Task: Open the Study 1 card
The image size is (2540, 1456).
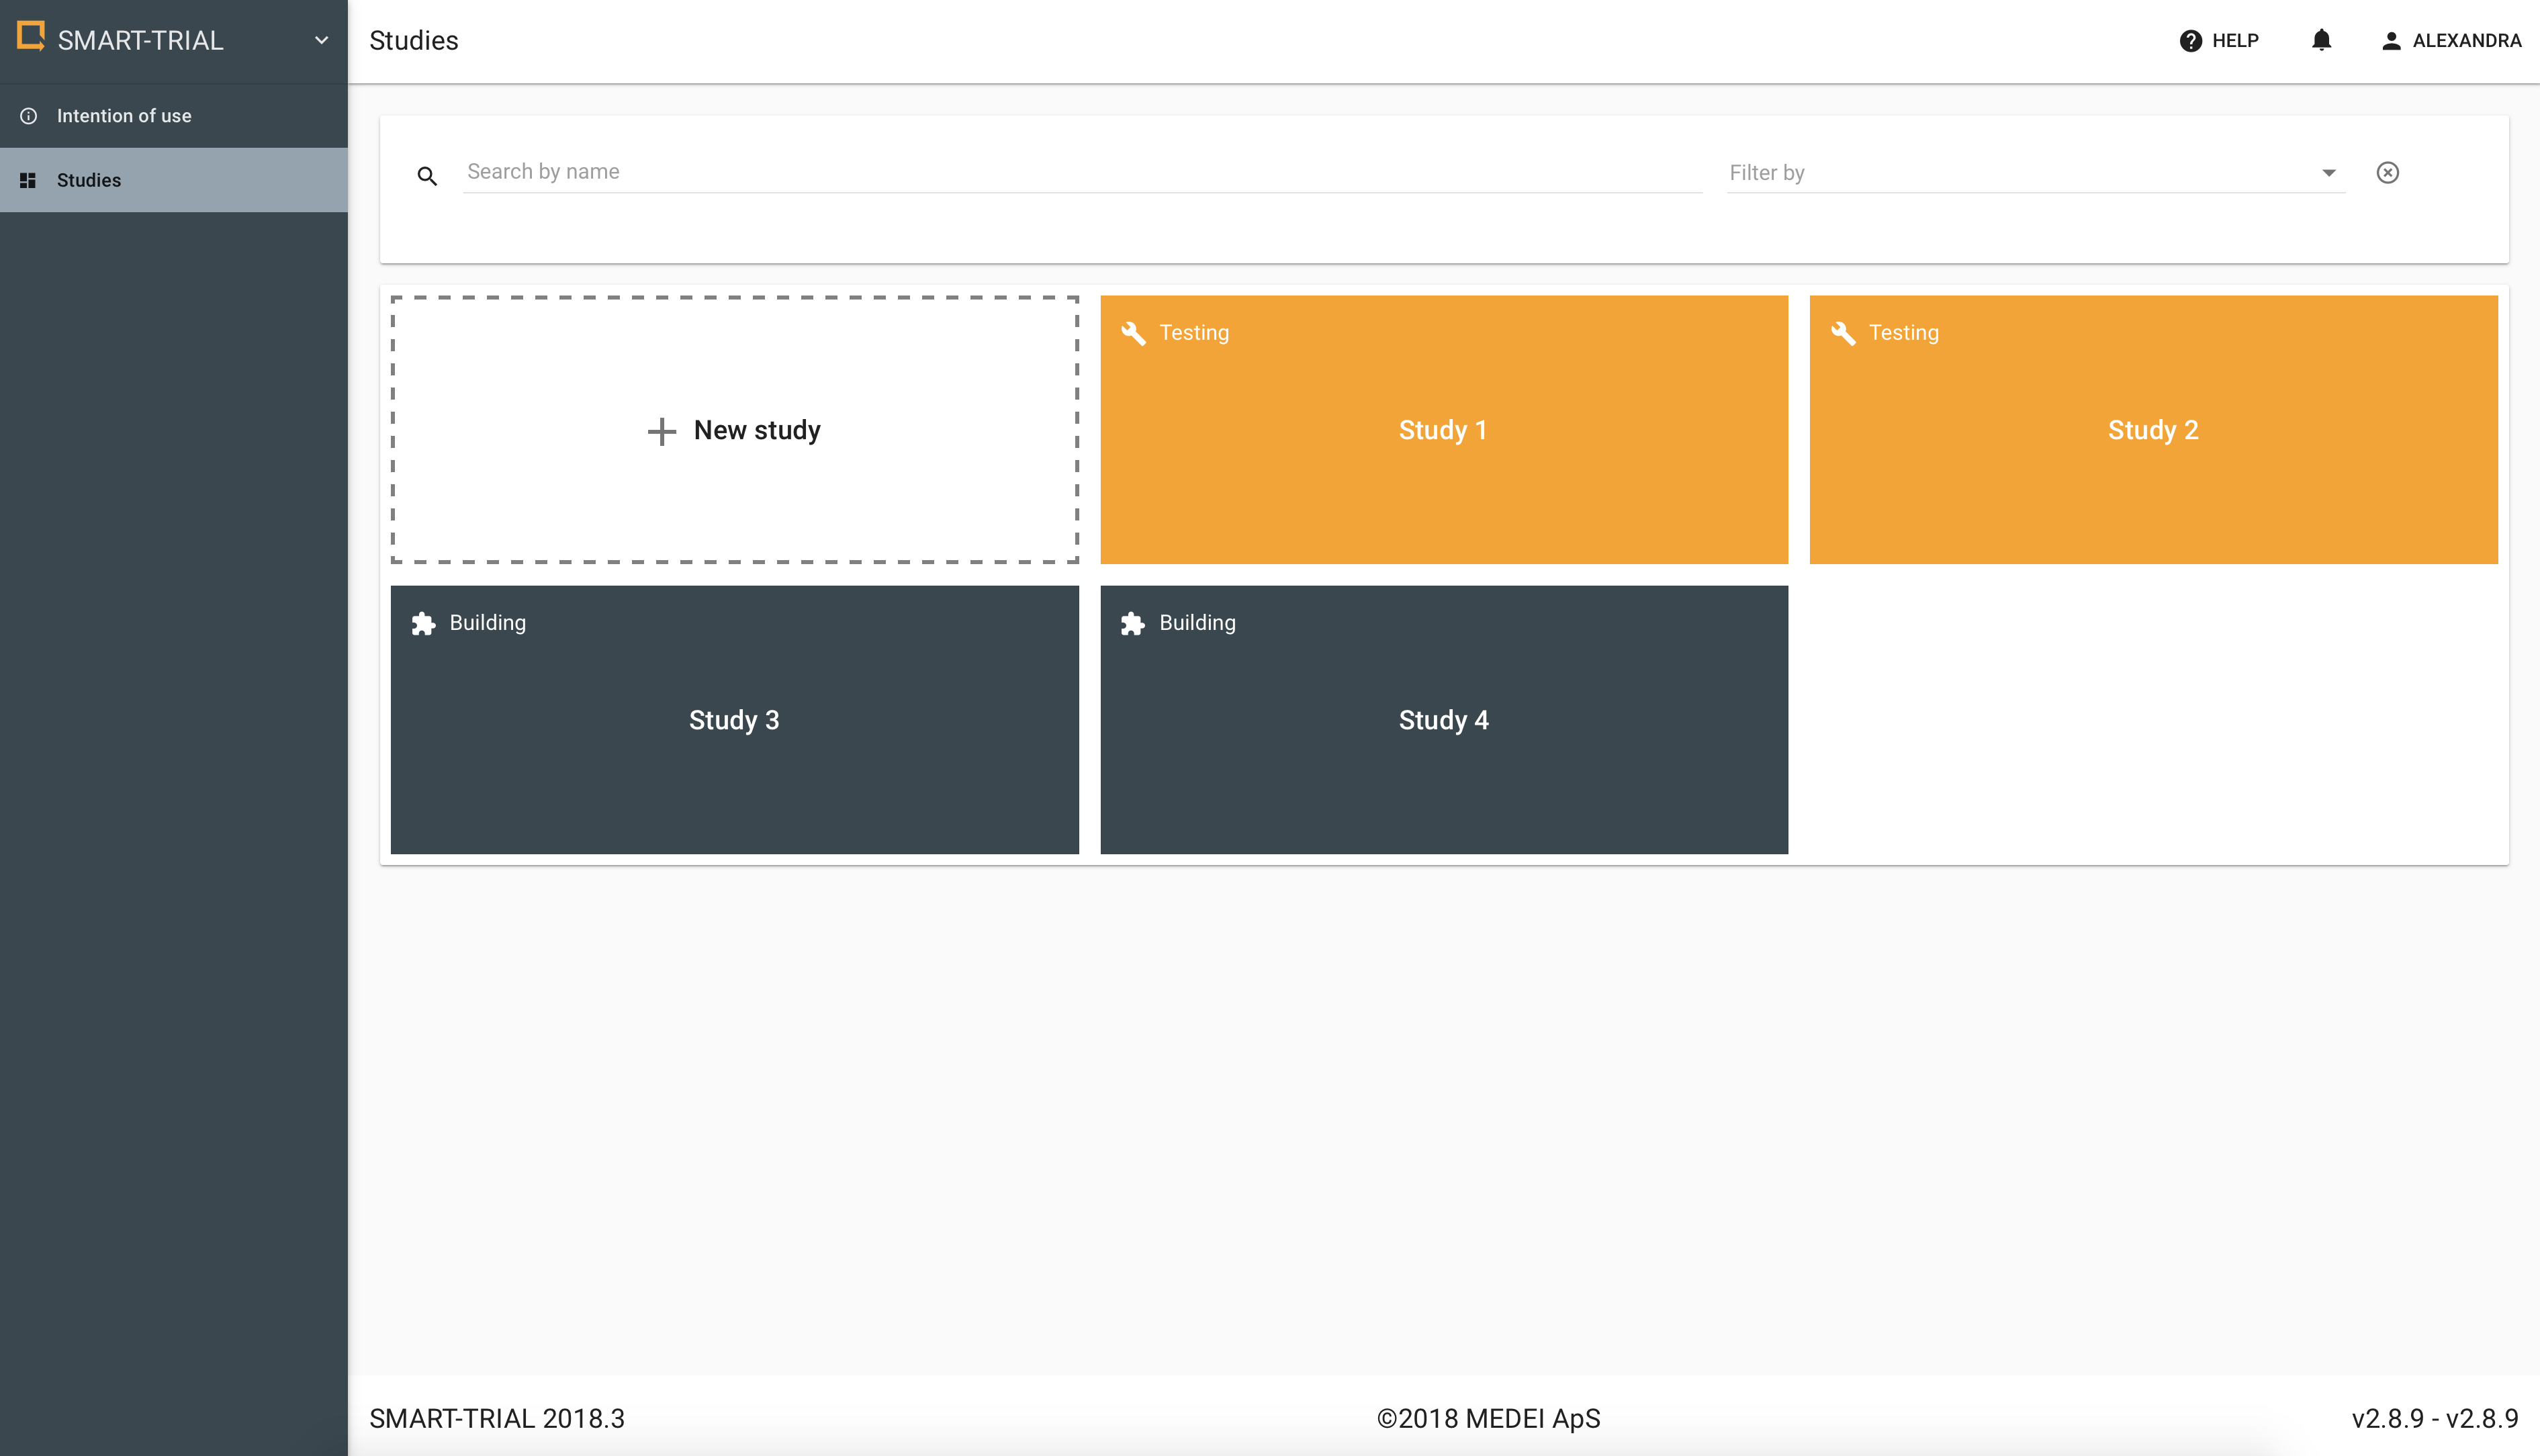Action: (x=1443, y=430)
